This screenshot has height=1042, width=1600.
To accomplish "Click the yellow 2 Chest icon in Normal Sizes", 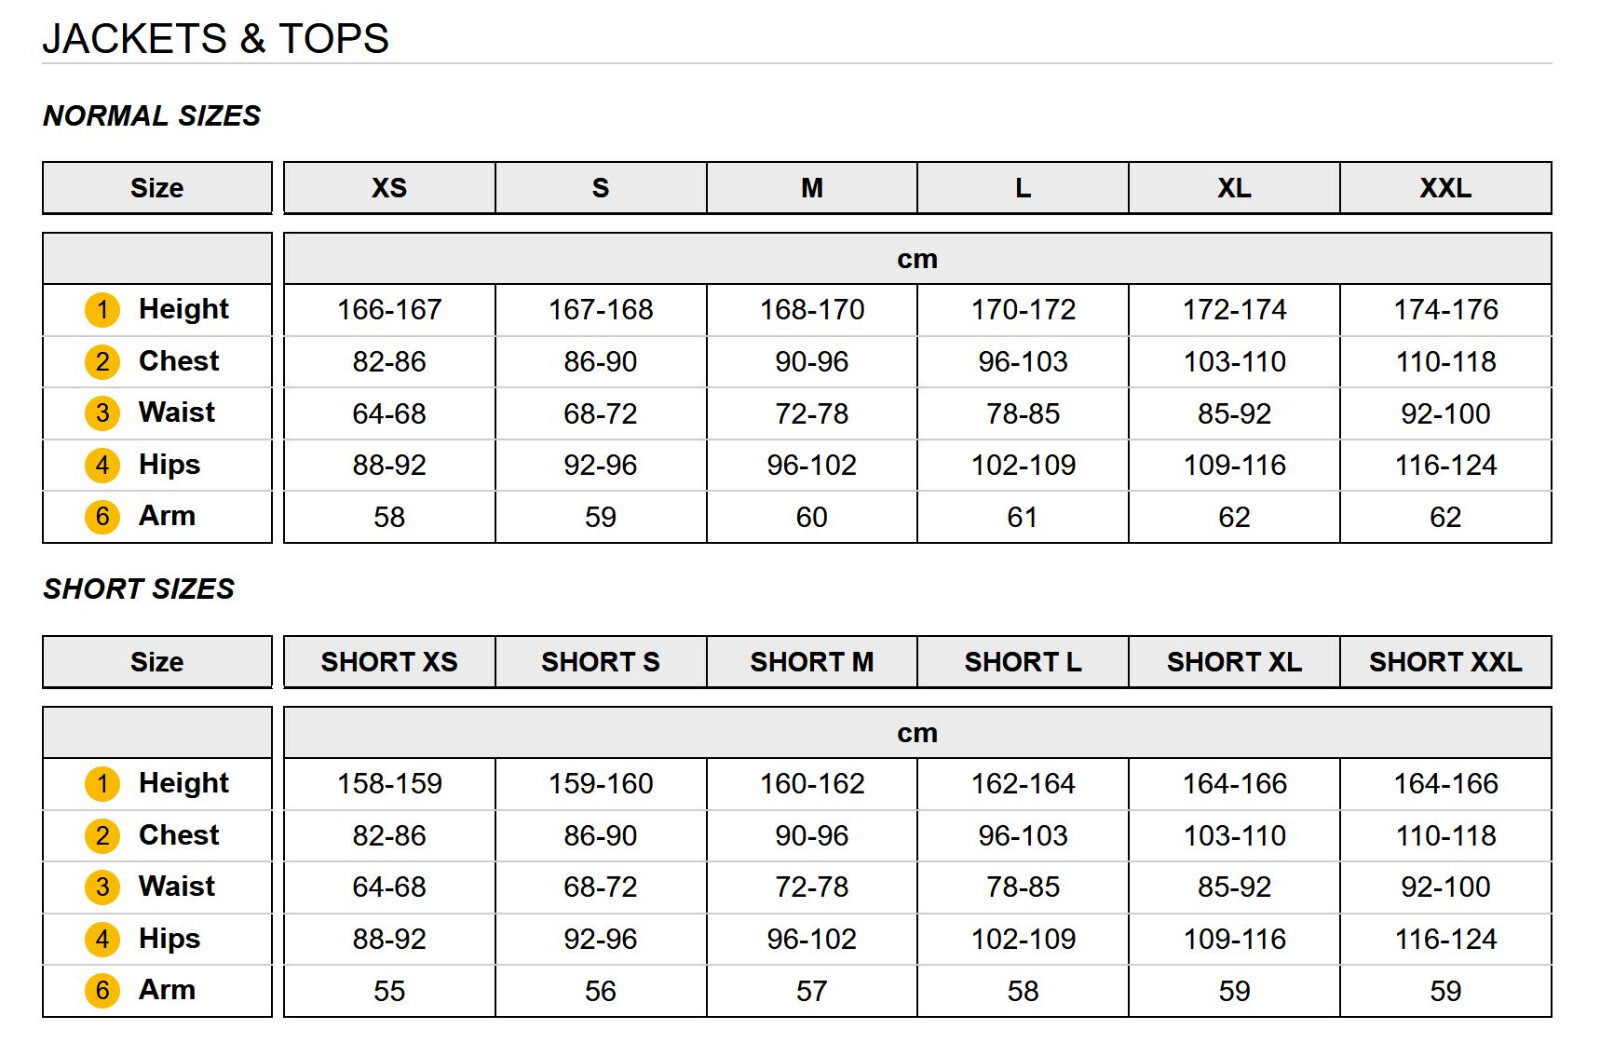I will [x=102, y=362].
